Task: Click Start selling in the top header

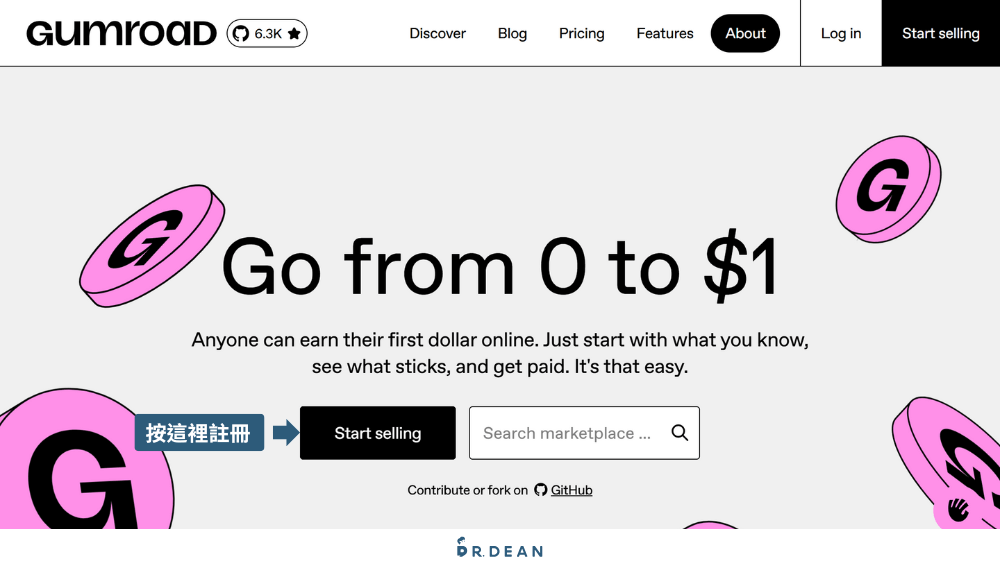Action: [x=940, y=34]
